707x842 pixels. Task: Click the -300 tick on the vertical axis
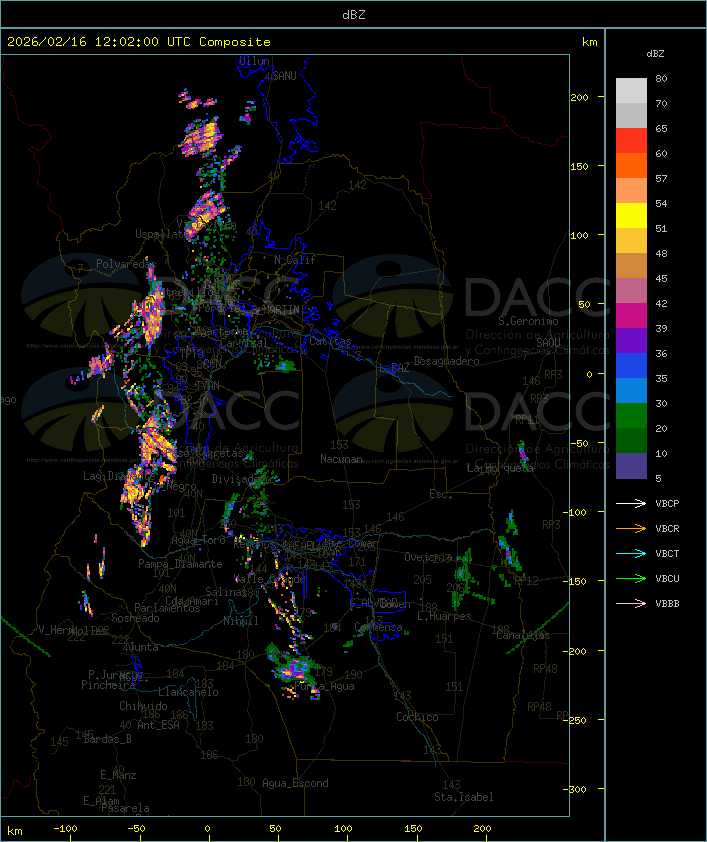[x=574, y=789]
